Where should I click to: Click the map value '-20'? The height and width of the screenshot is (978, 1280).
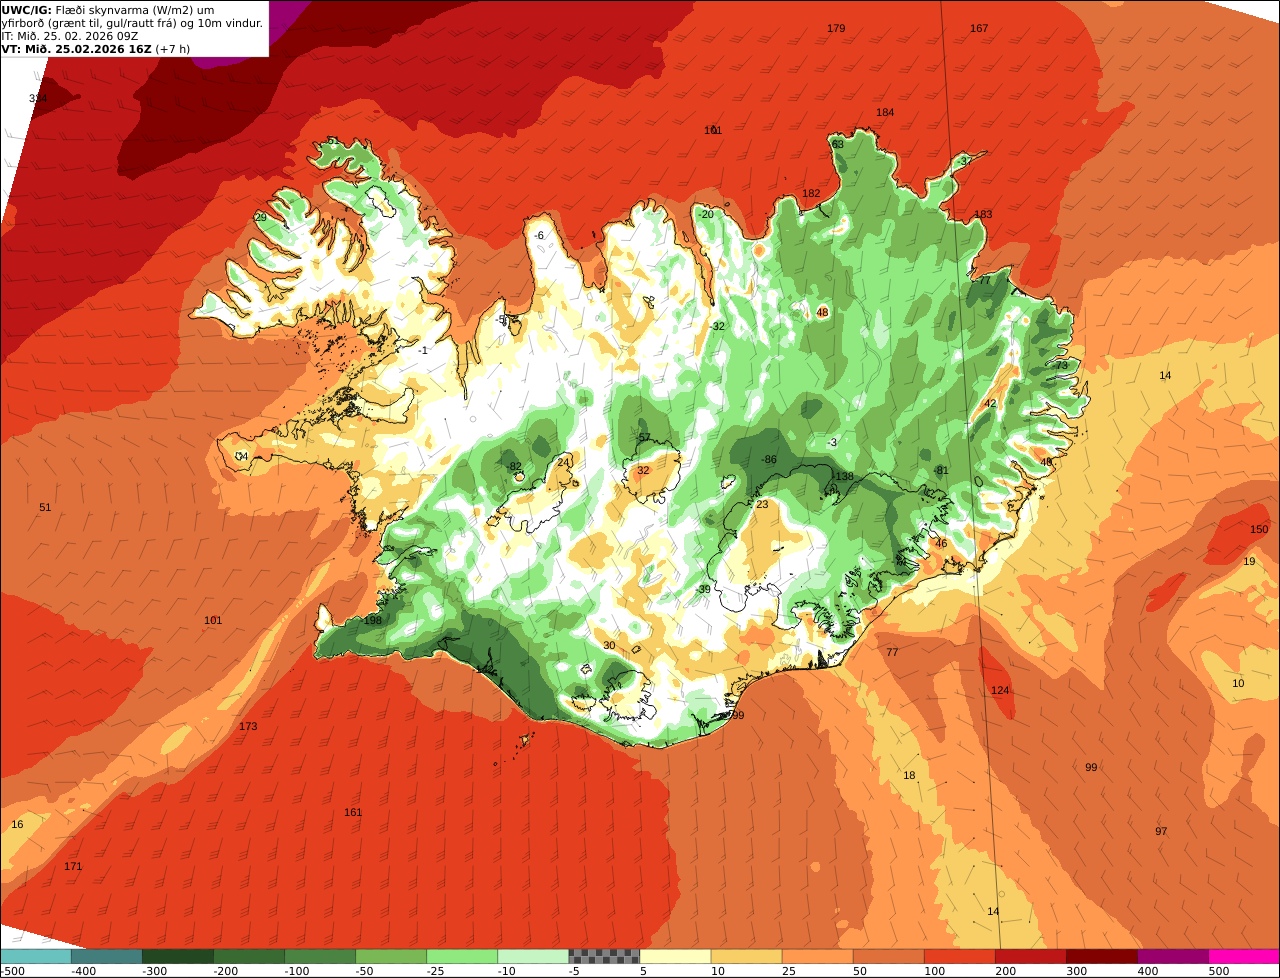tap(706, 214)
